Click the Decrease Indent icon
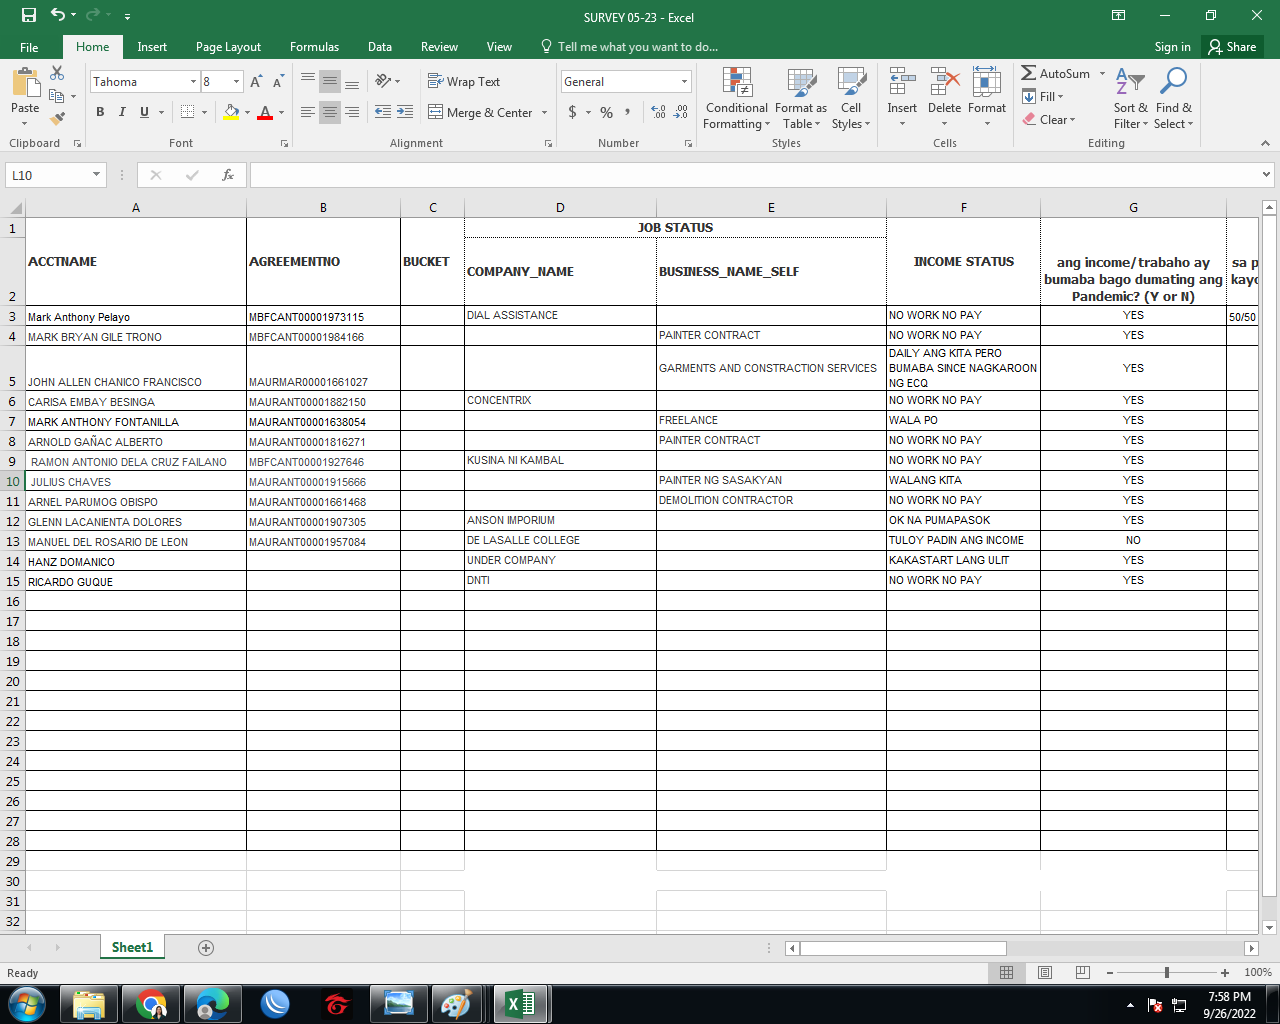The width and height of the screenshot is (1280, 1024). [x=383, y=112]
